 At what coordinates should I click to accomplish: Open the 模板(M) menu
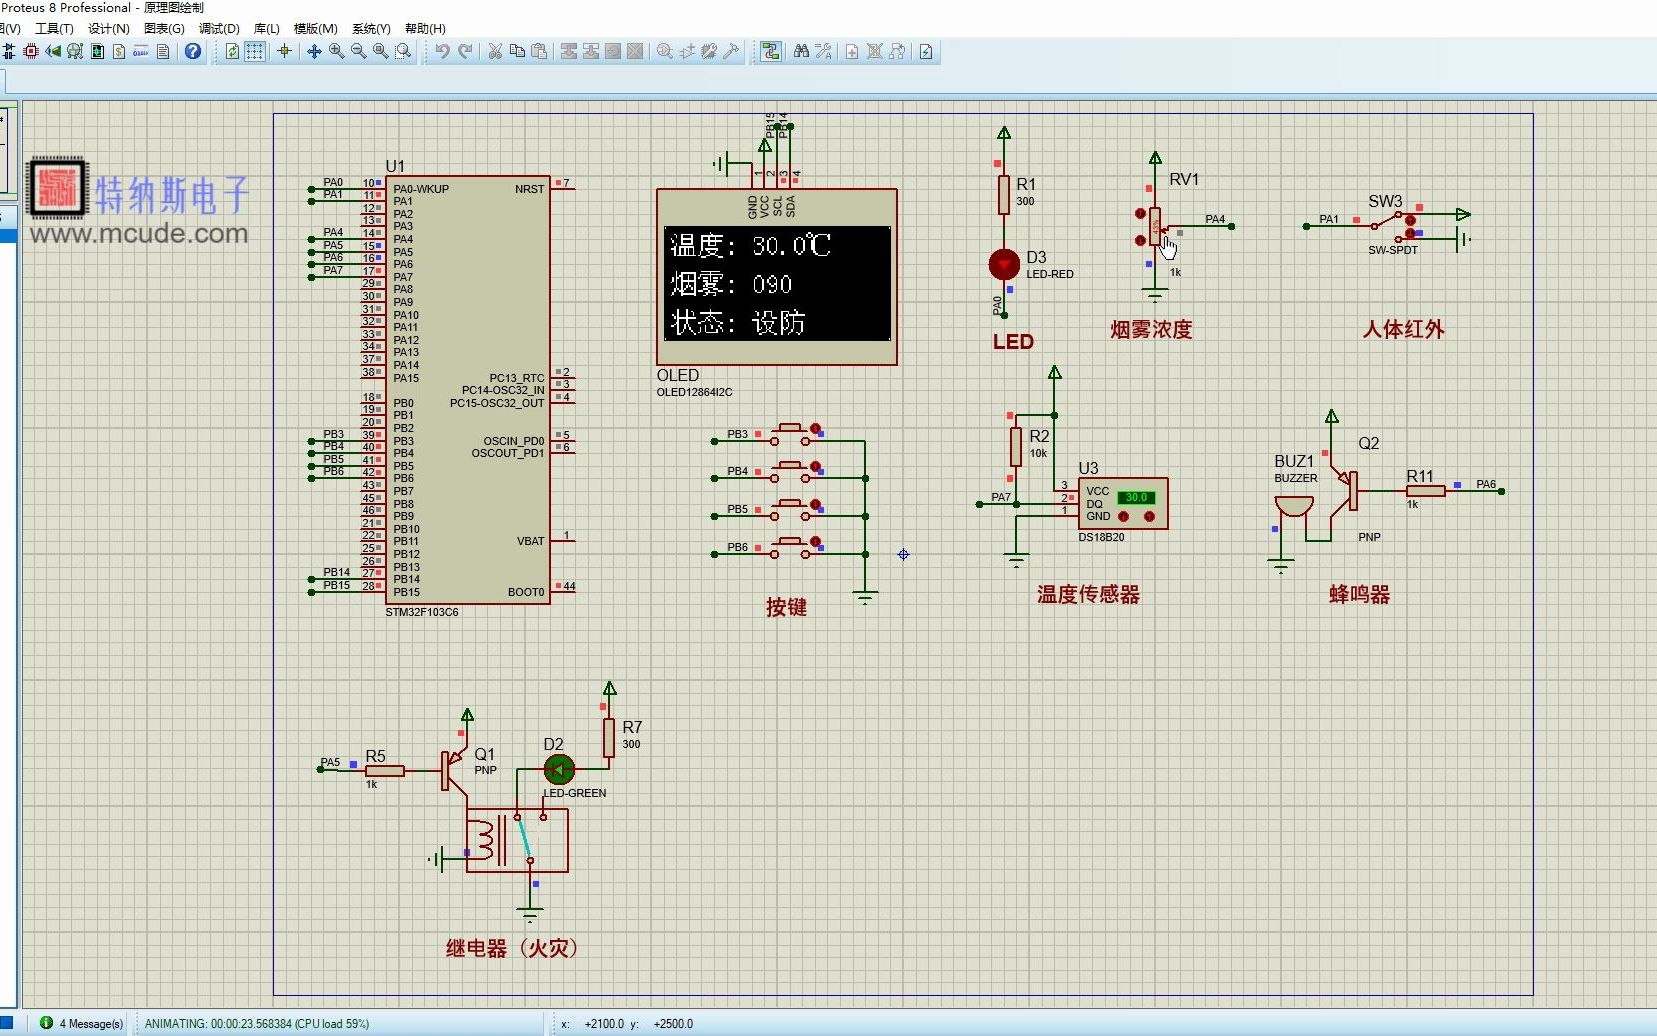tap(316, 29)
